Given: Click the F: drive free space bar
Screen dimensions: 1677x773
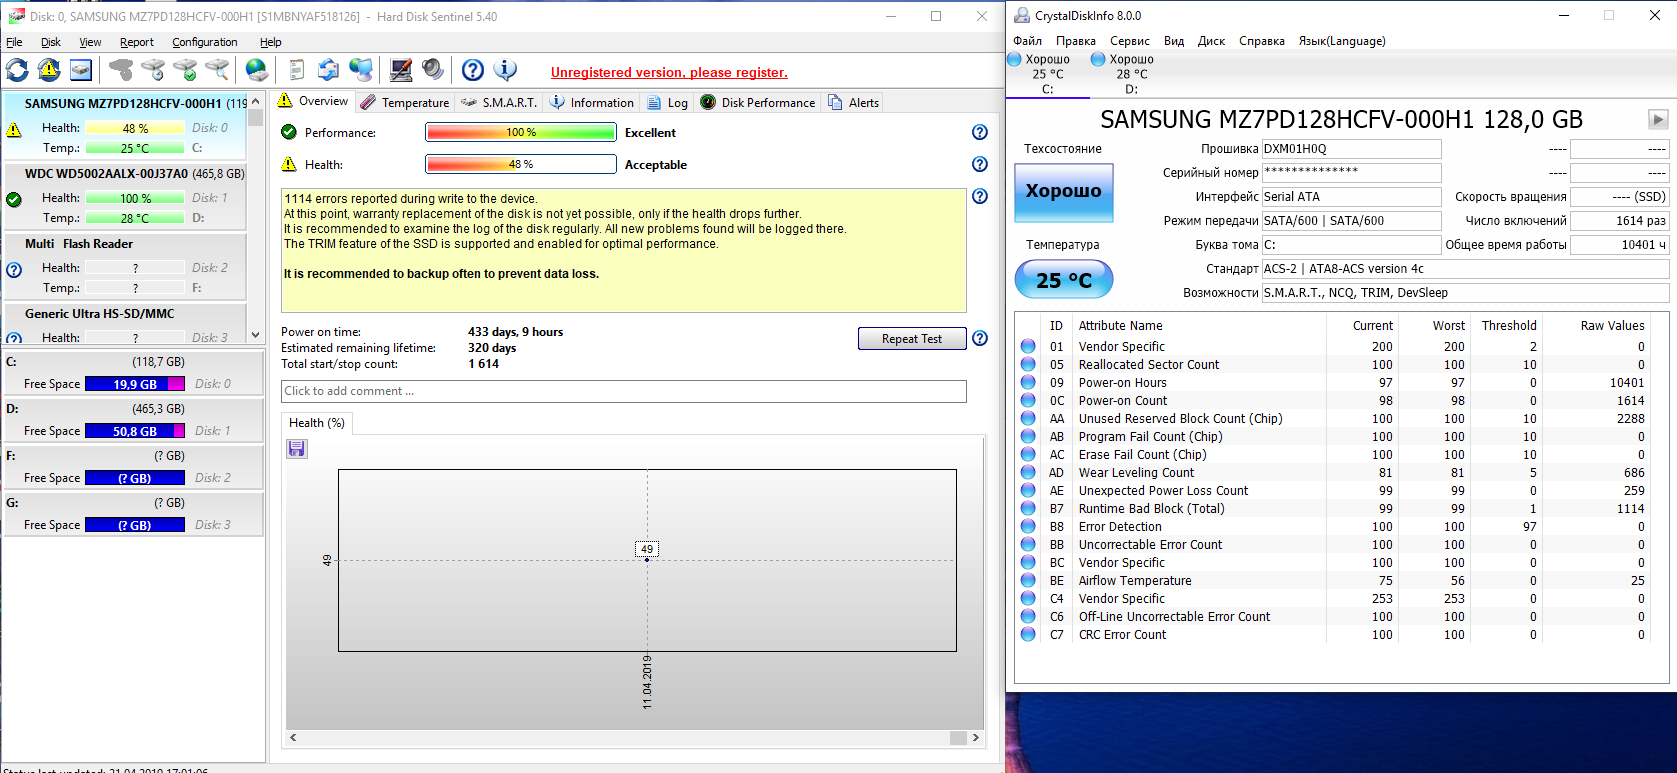Looking at the screenshot, I should pos(135,478).
